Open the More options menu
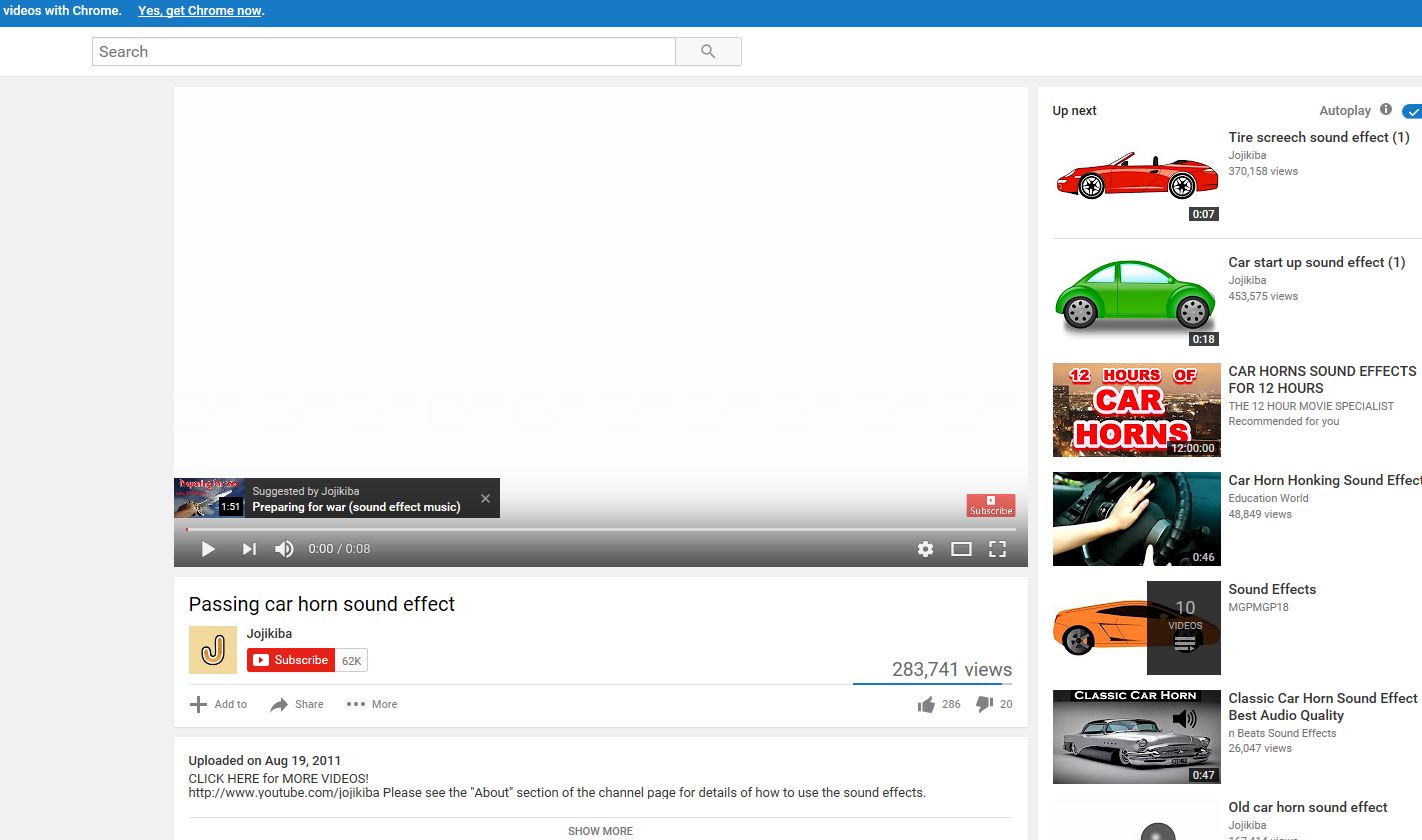 click(x=372, y=704)
